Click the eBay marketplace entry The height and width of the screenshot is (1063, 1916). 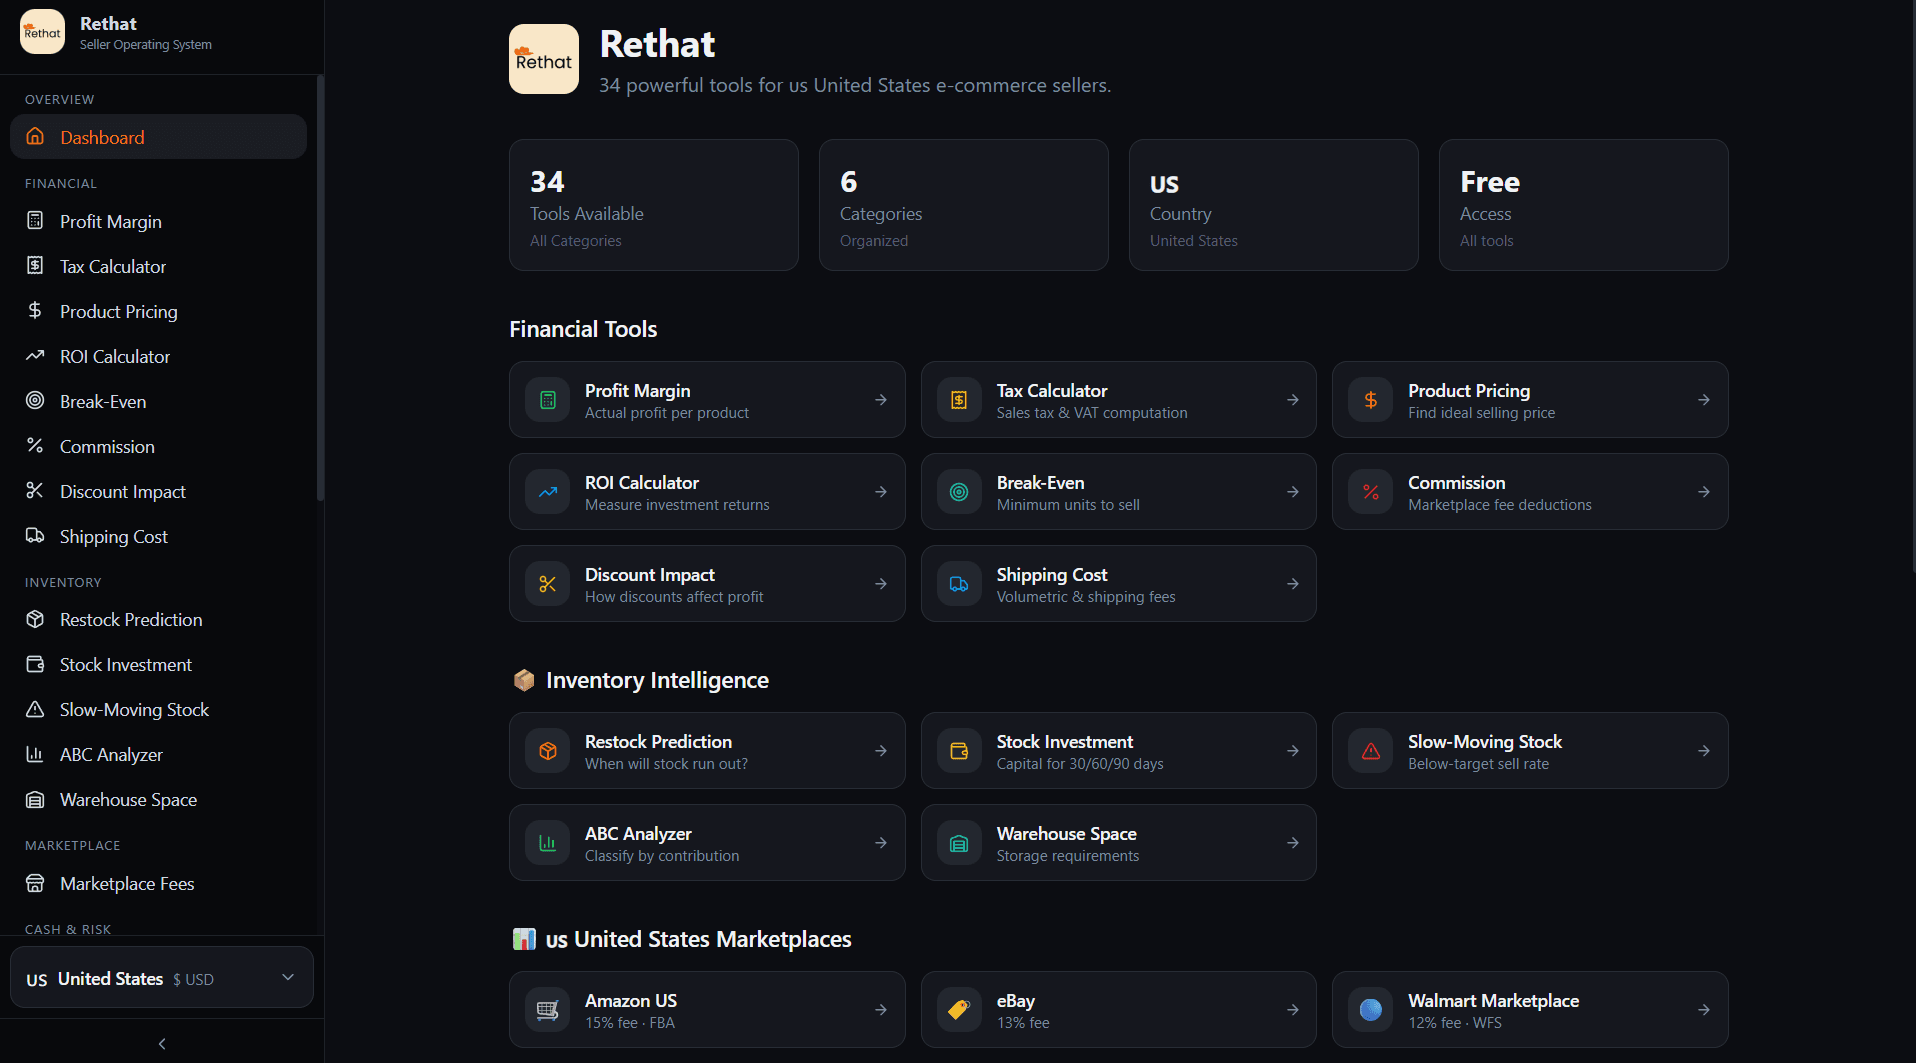(x=1117, y=1009)
